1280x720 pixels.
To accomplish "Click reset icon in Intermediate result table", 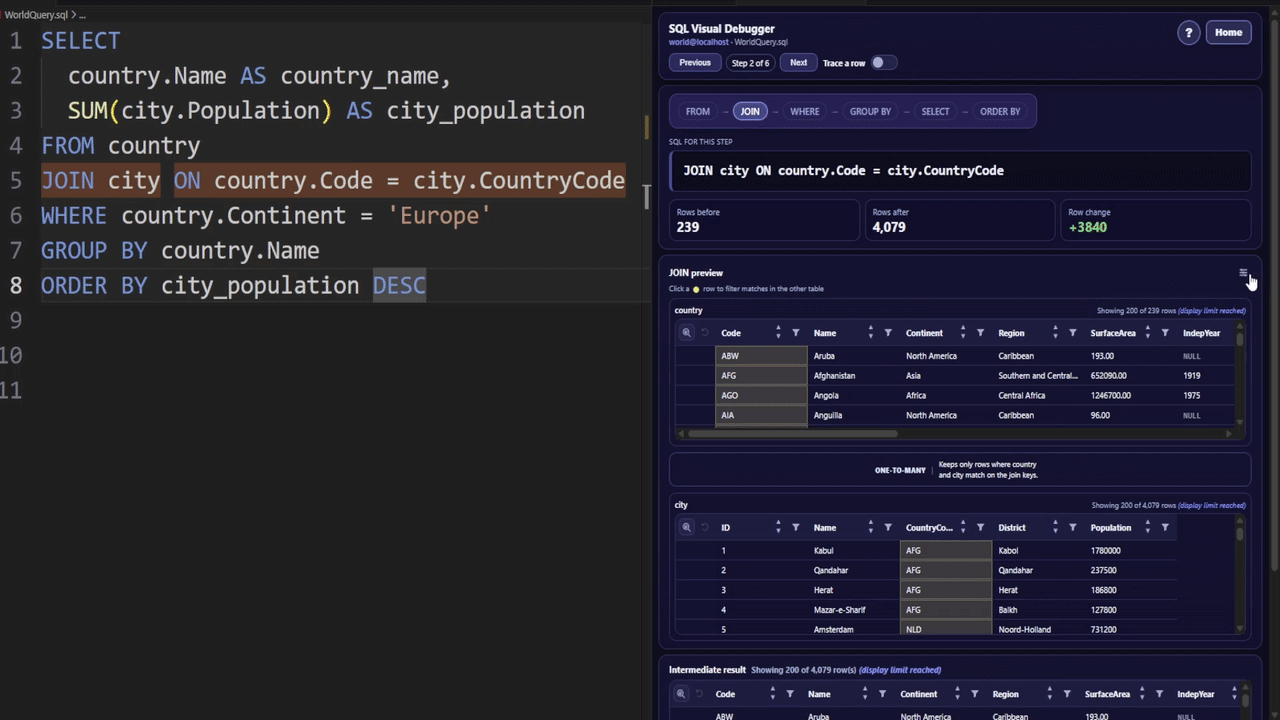I will tap(698, 694).
